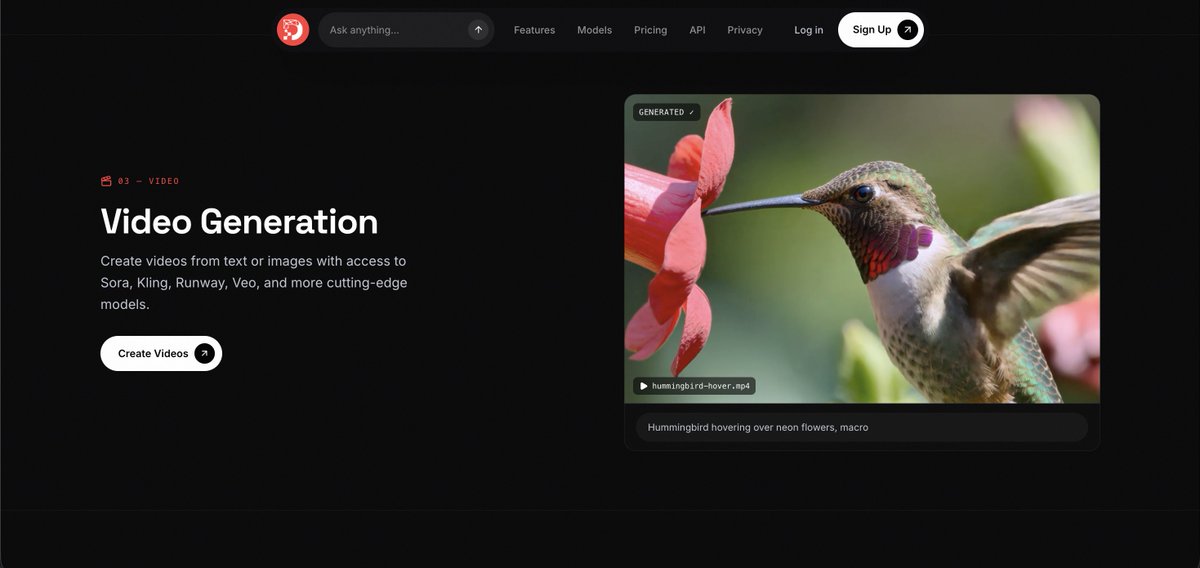1200x568 pixels.
Task: Open the Privacy nav item
Action: 745,30
